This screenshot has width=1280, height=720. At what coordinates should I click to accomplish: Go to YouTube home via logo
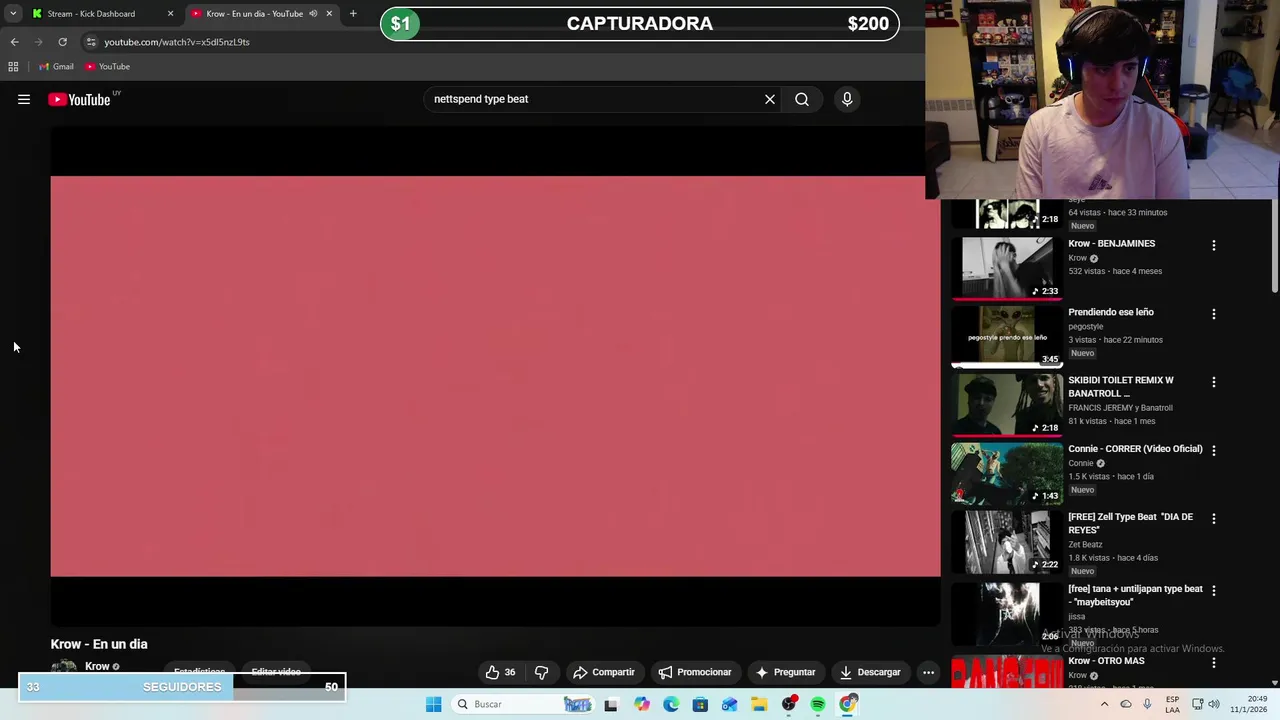click(x=80, y=99)
